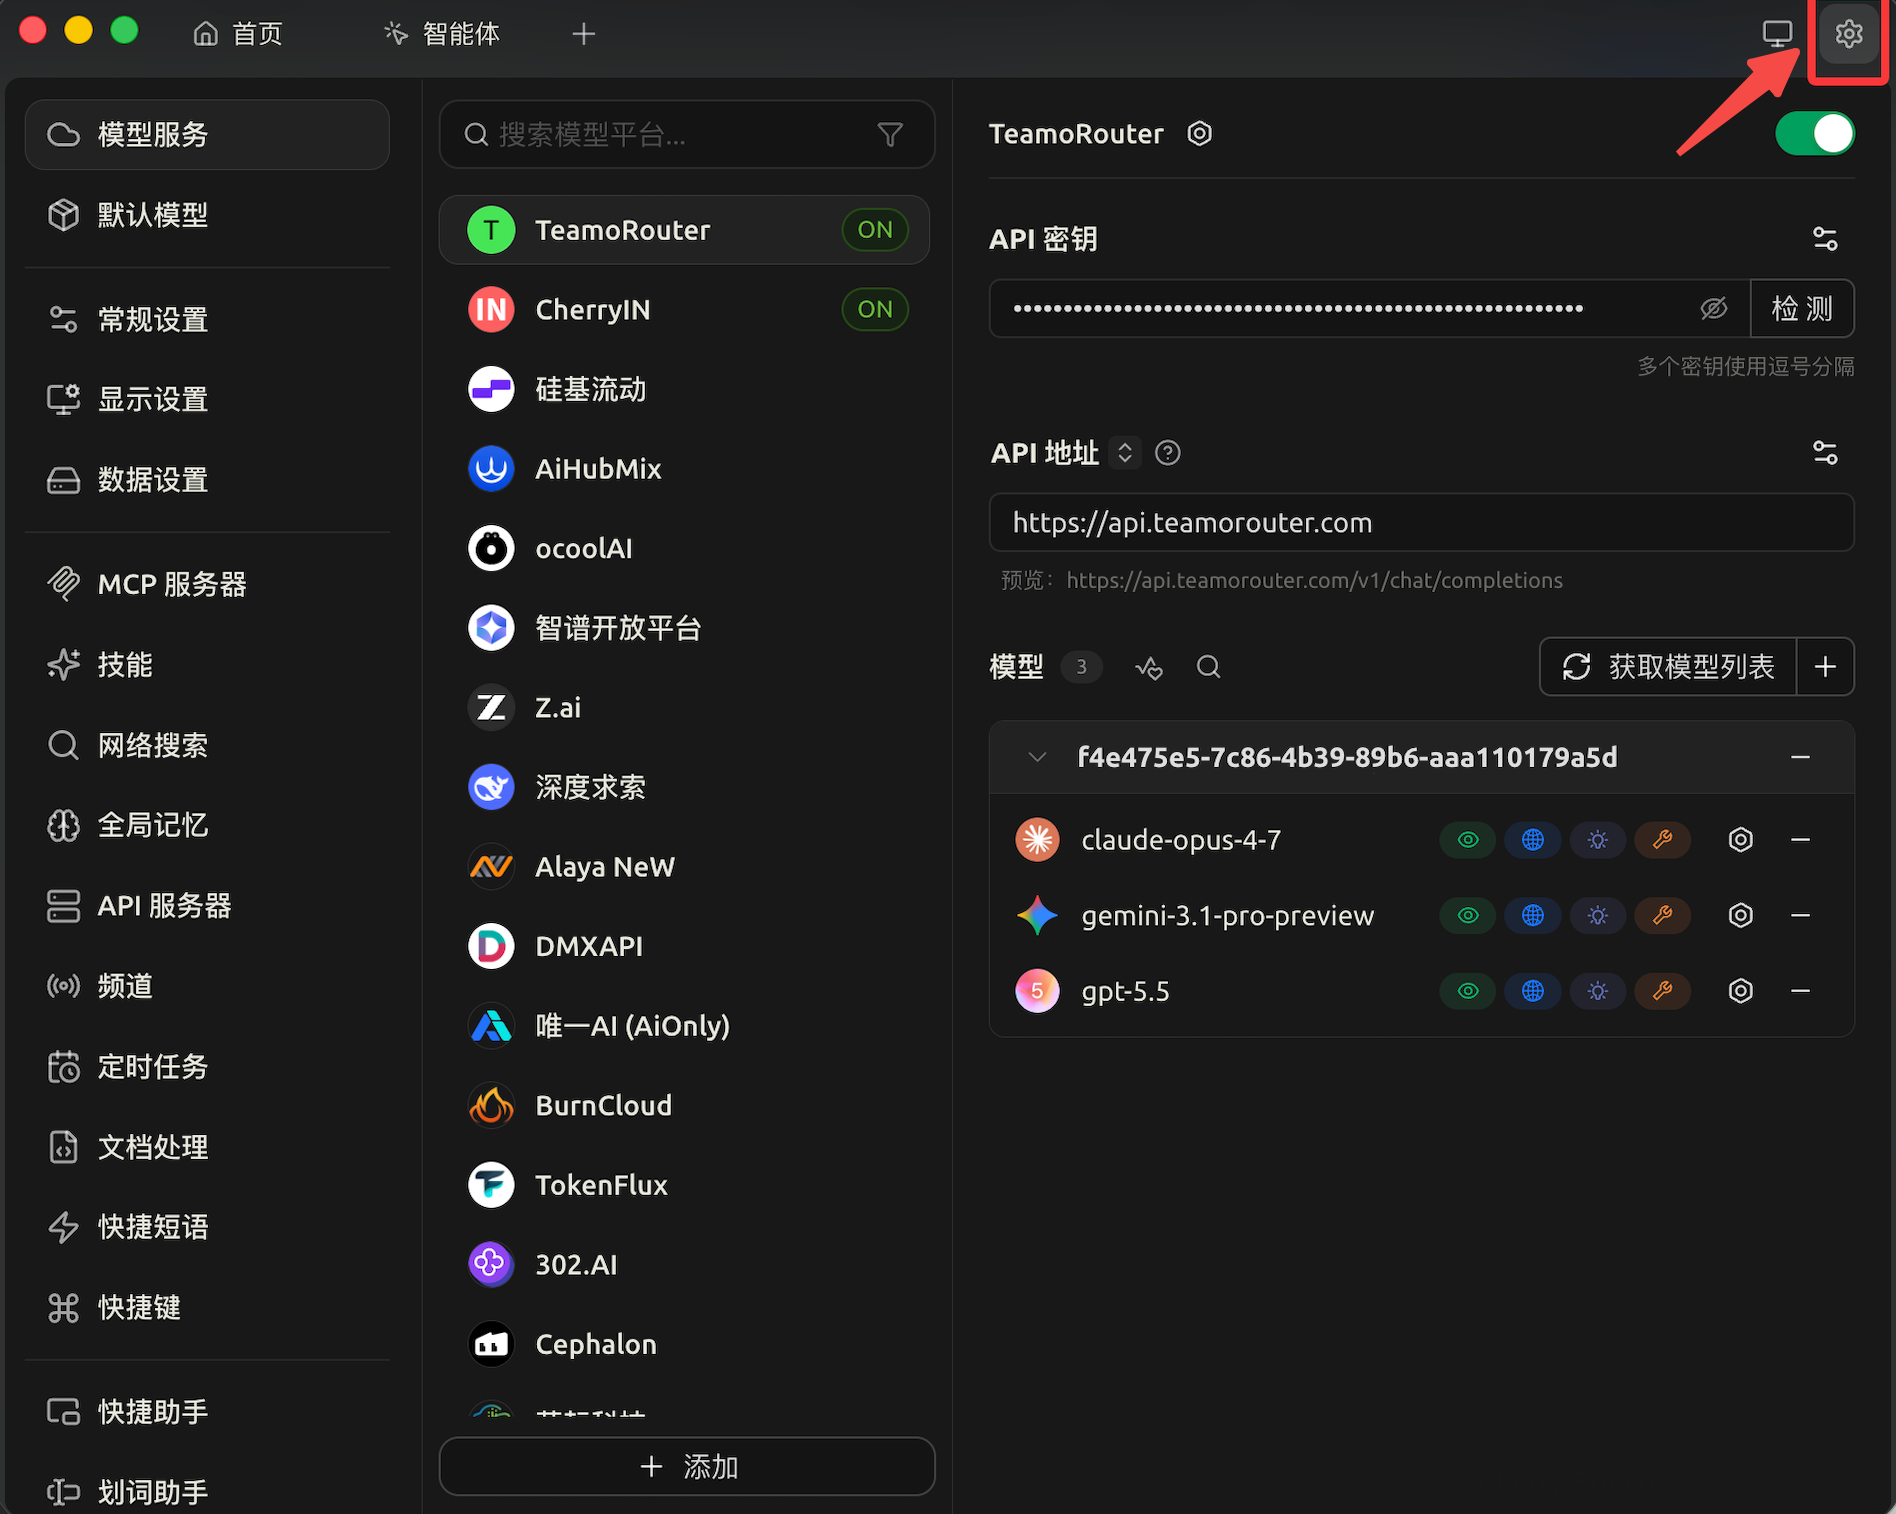Open 定时任务 settings section

click(x=207, y=1067)
